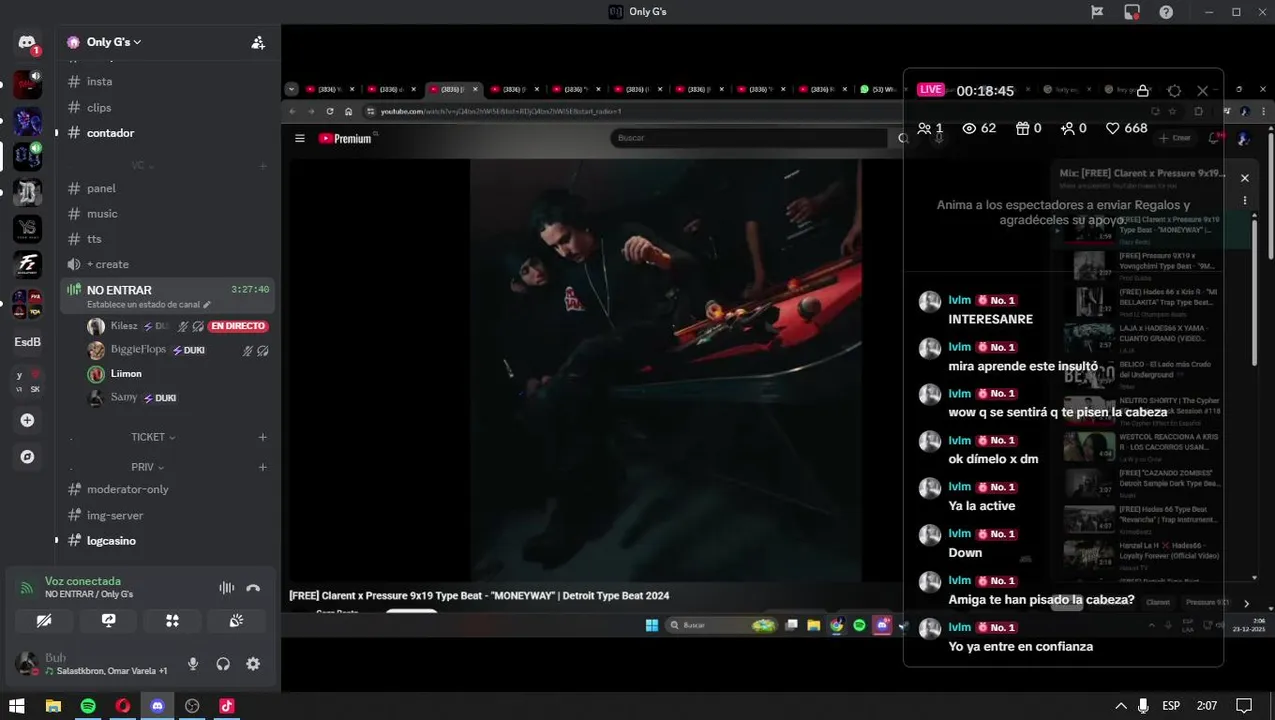
Task: Click the NO ENTRAR voice channel
Action: (167, 296)
